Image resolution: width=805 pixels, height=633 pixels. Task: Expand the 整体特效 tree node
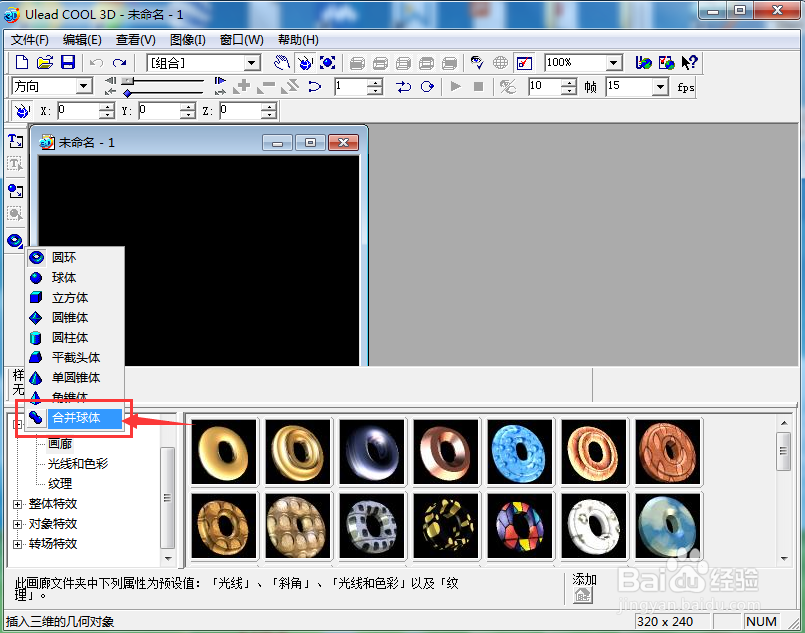pyautogui.click(x=17, y=504)
